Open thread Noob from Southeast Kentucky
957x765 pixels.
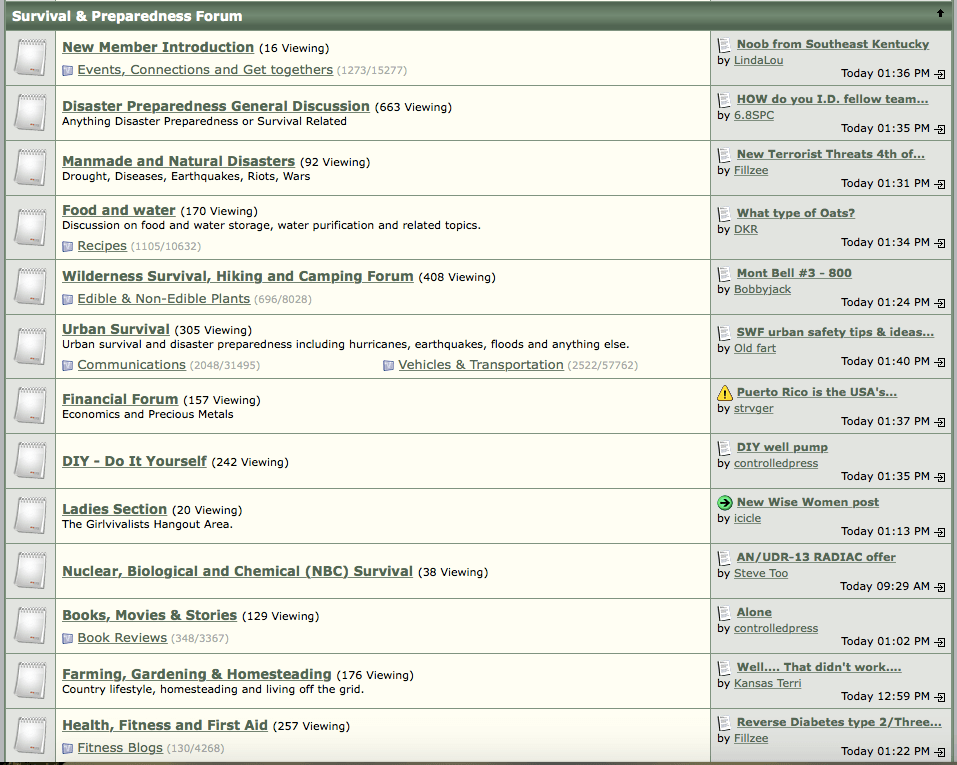832,44
